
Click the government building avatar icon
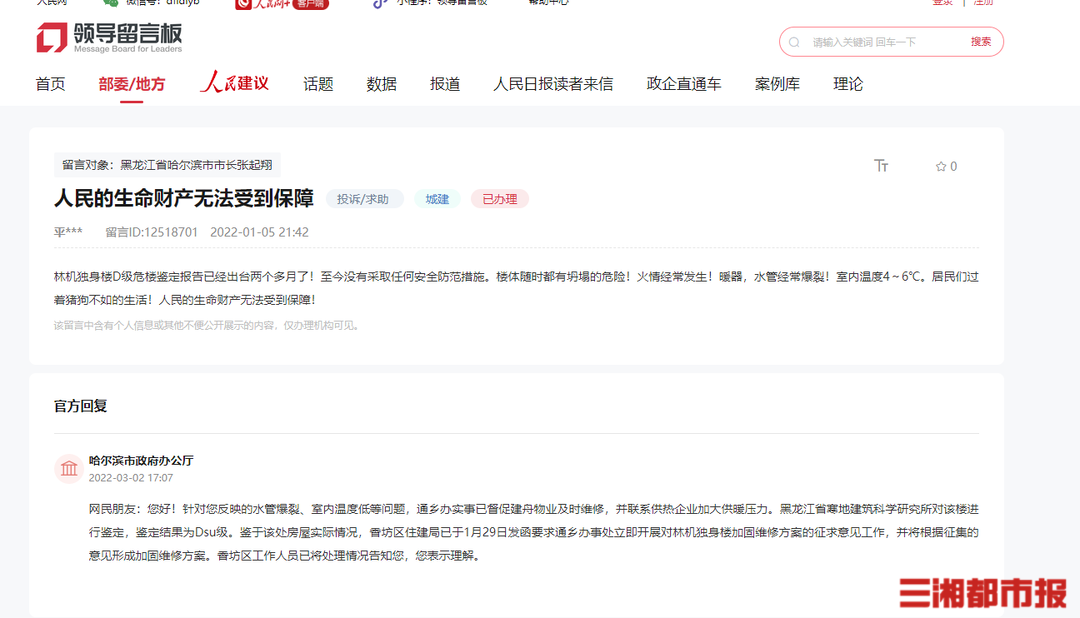click(x=69, y=468)
